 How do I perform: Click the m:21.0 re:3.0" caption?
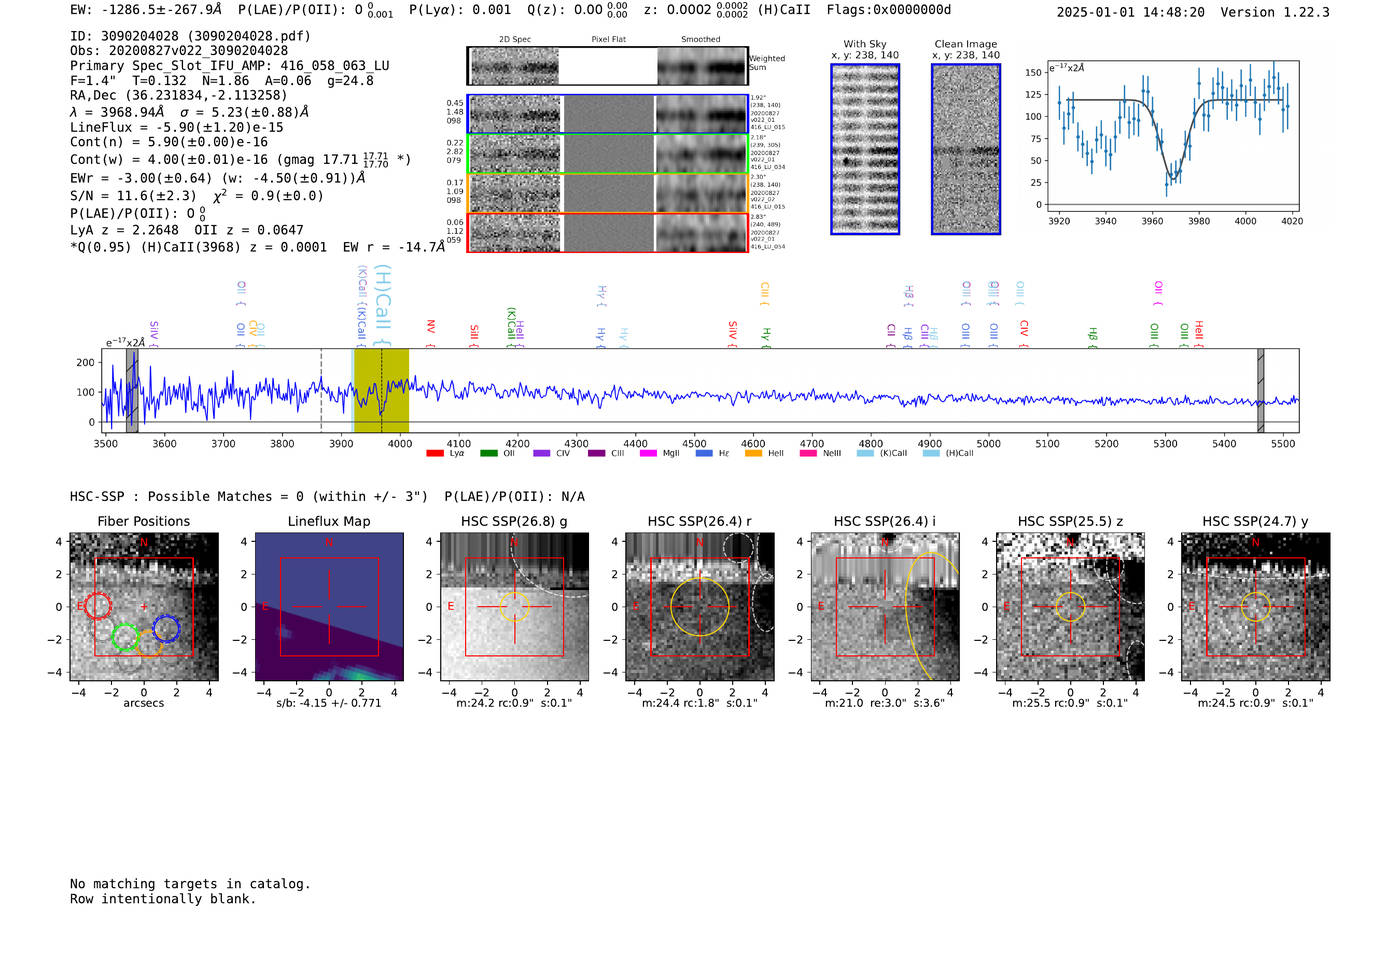click(x=885, y=703)
